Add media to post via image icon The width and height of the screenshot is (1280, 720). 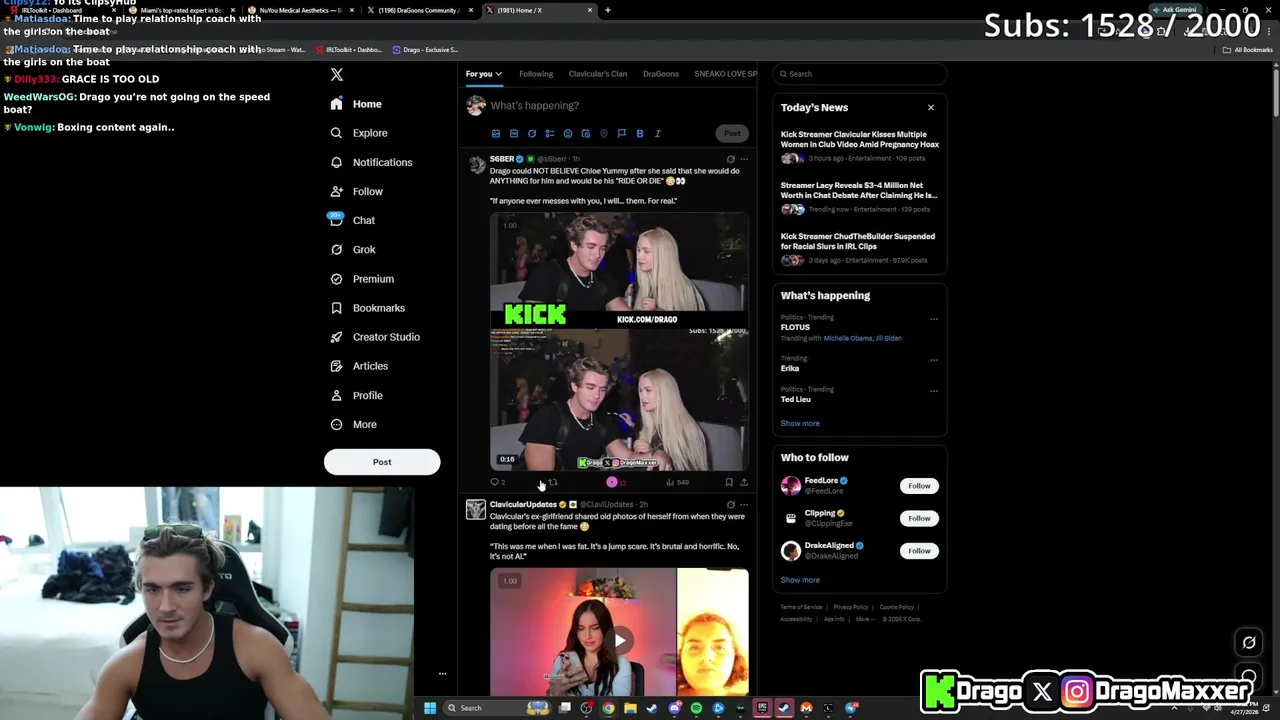[496, 133]
